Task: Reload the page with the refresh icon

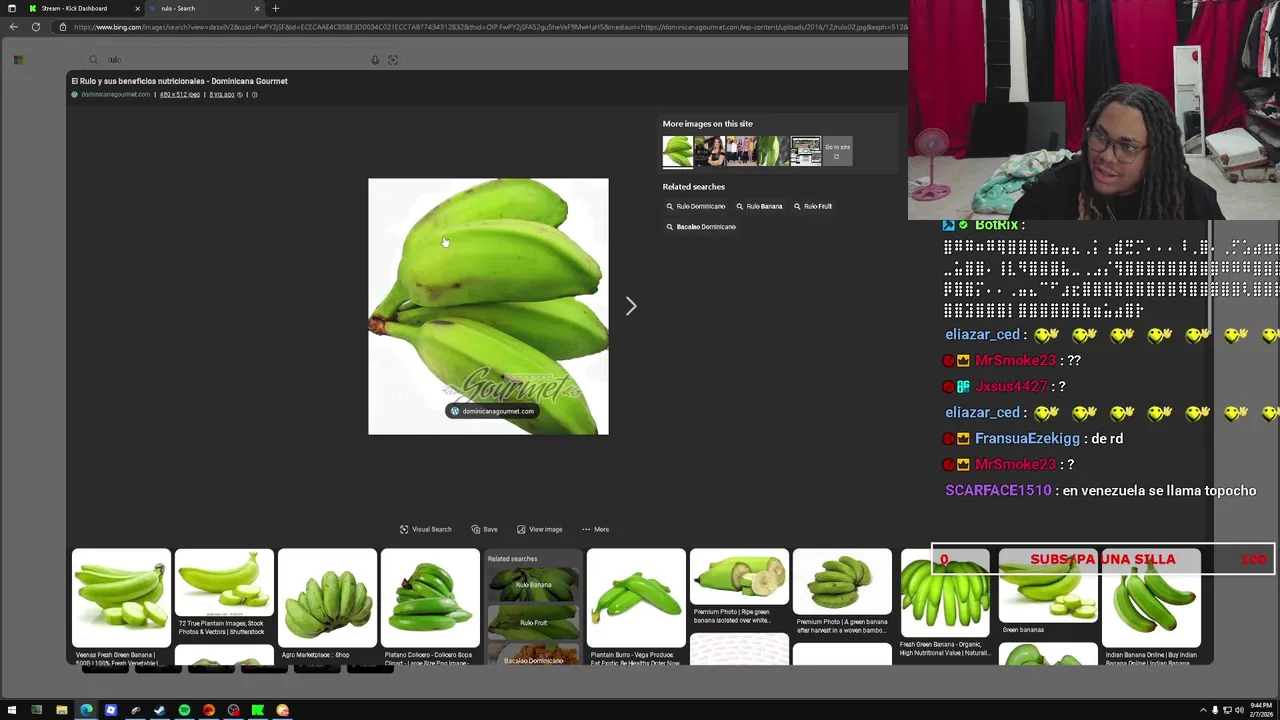Action: [36, 27]
